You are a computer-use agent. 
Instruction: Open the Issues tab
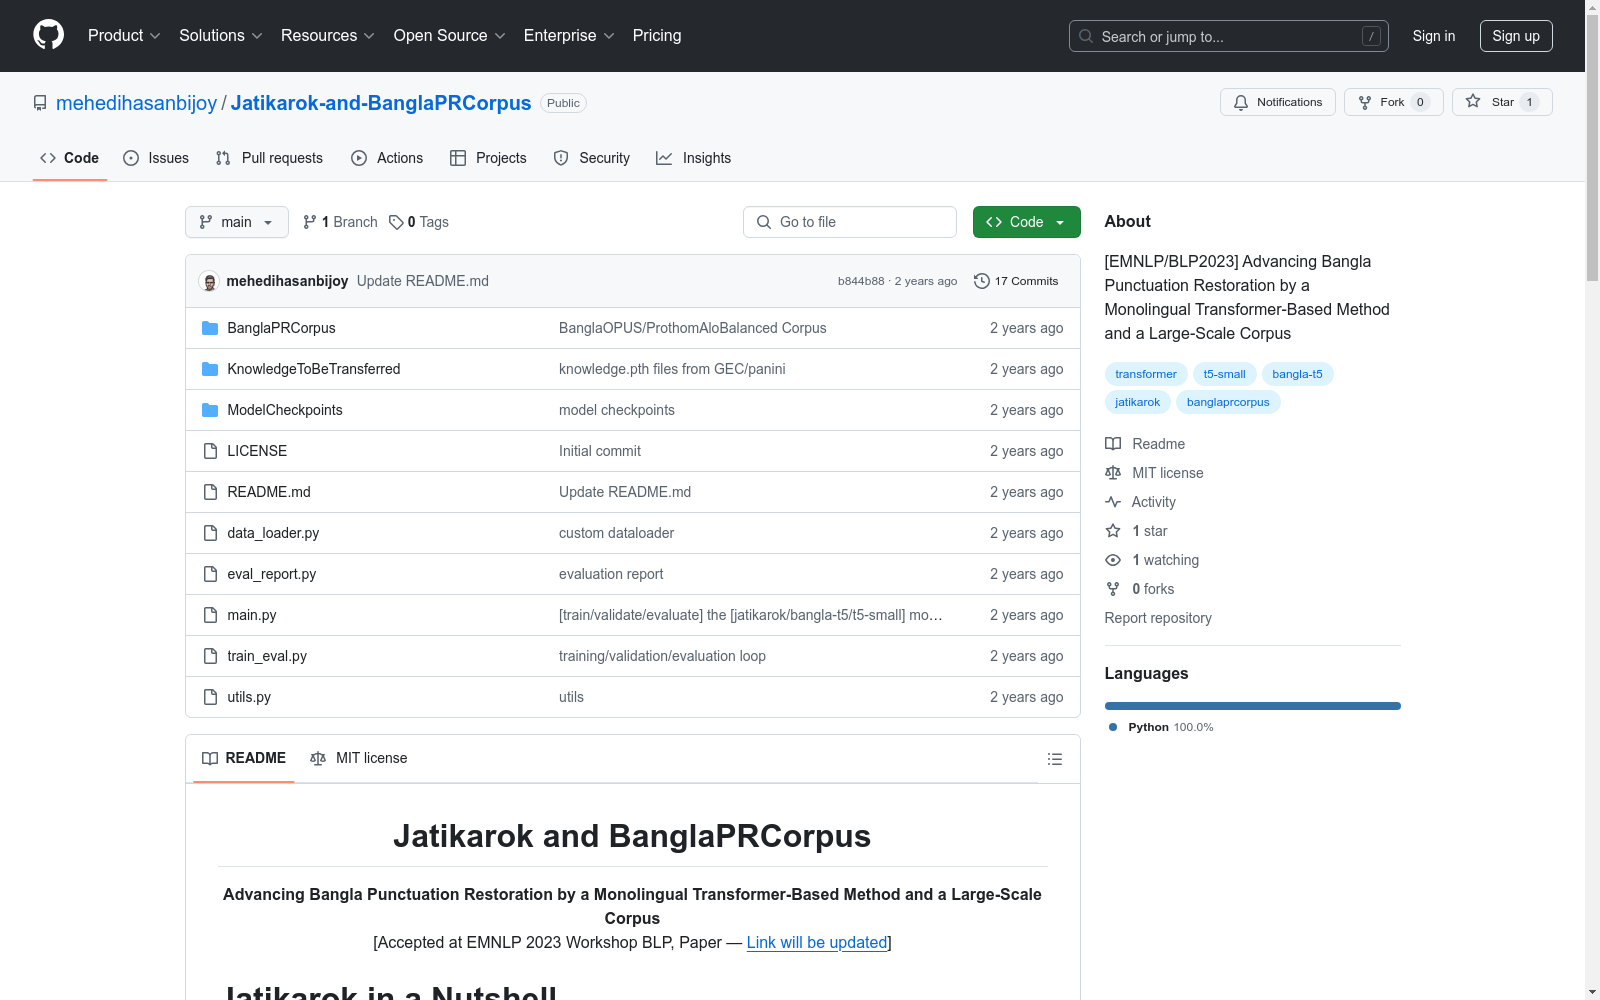tap(156, 158)
